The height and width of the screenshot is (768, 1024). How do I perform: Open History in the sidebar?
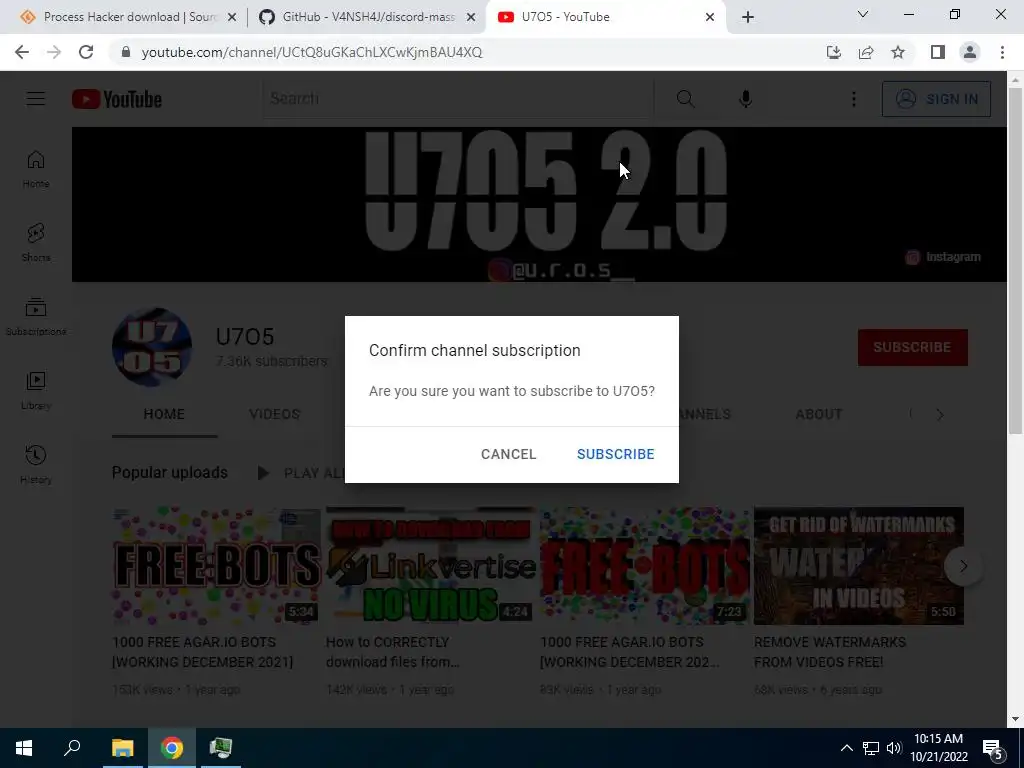pyautogui.click(x=36, y=465)
